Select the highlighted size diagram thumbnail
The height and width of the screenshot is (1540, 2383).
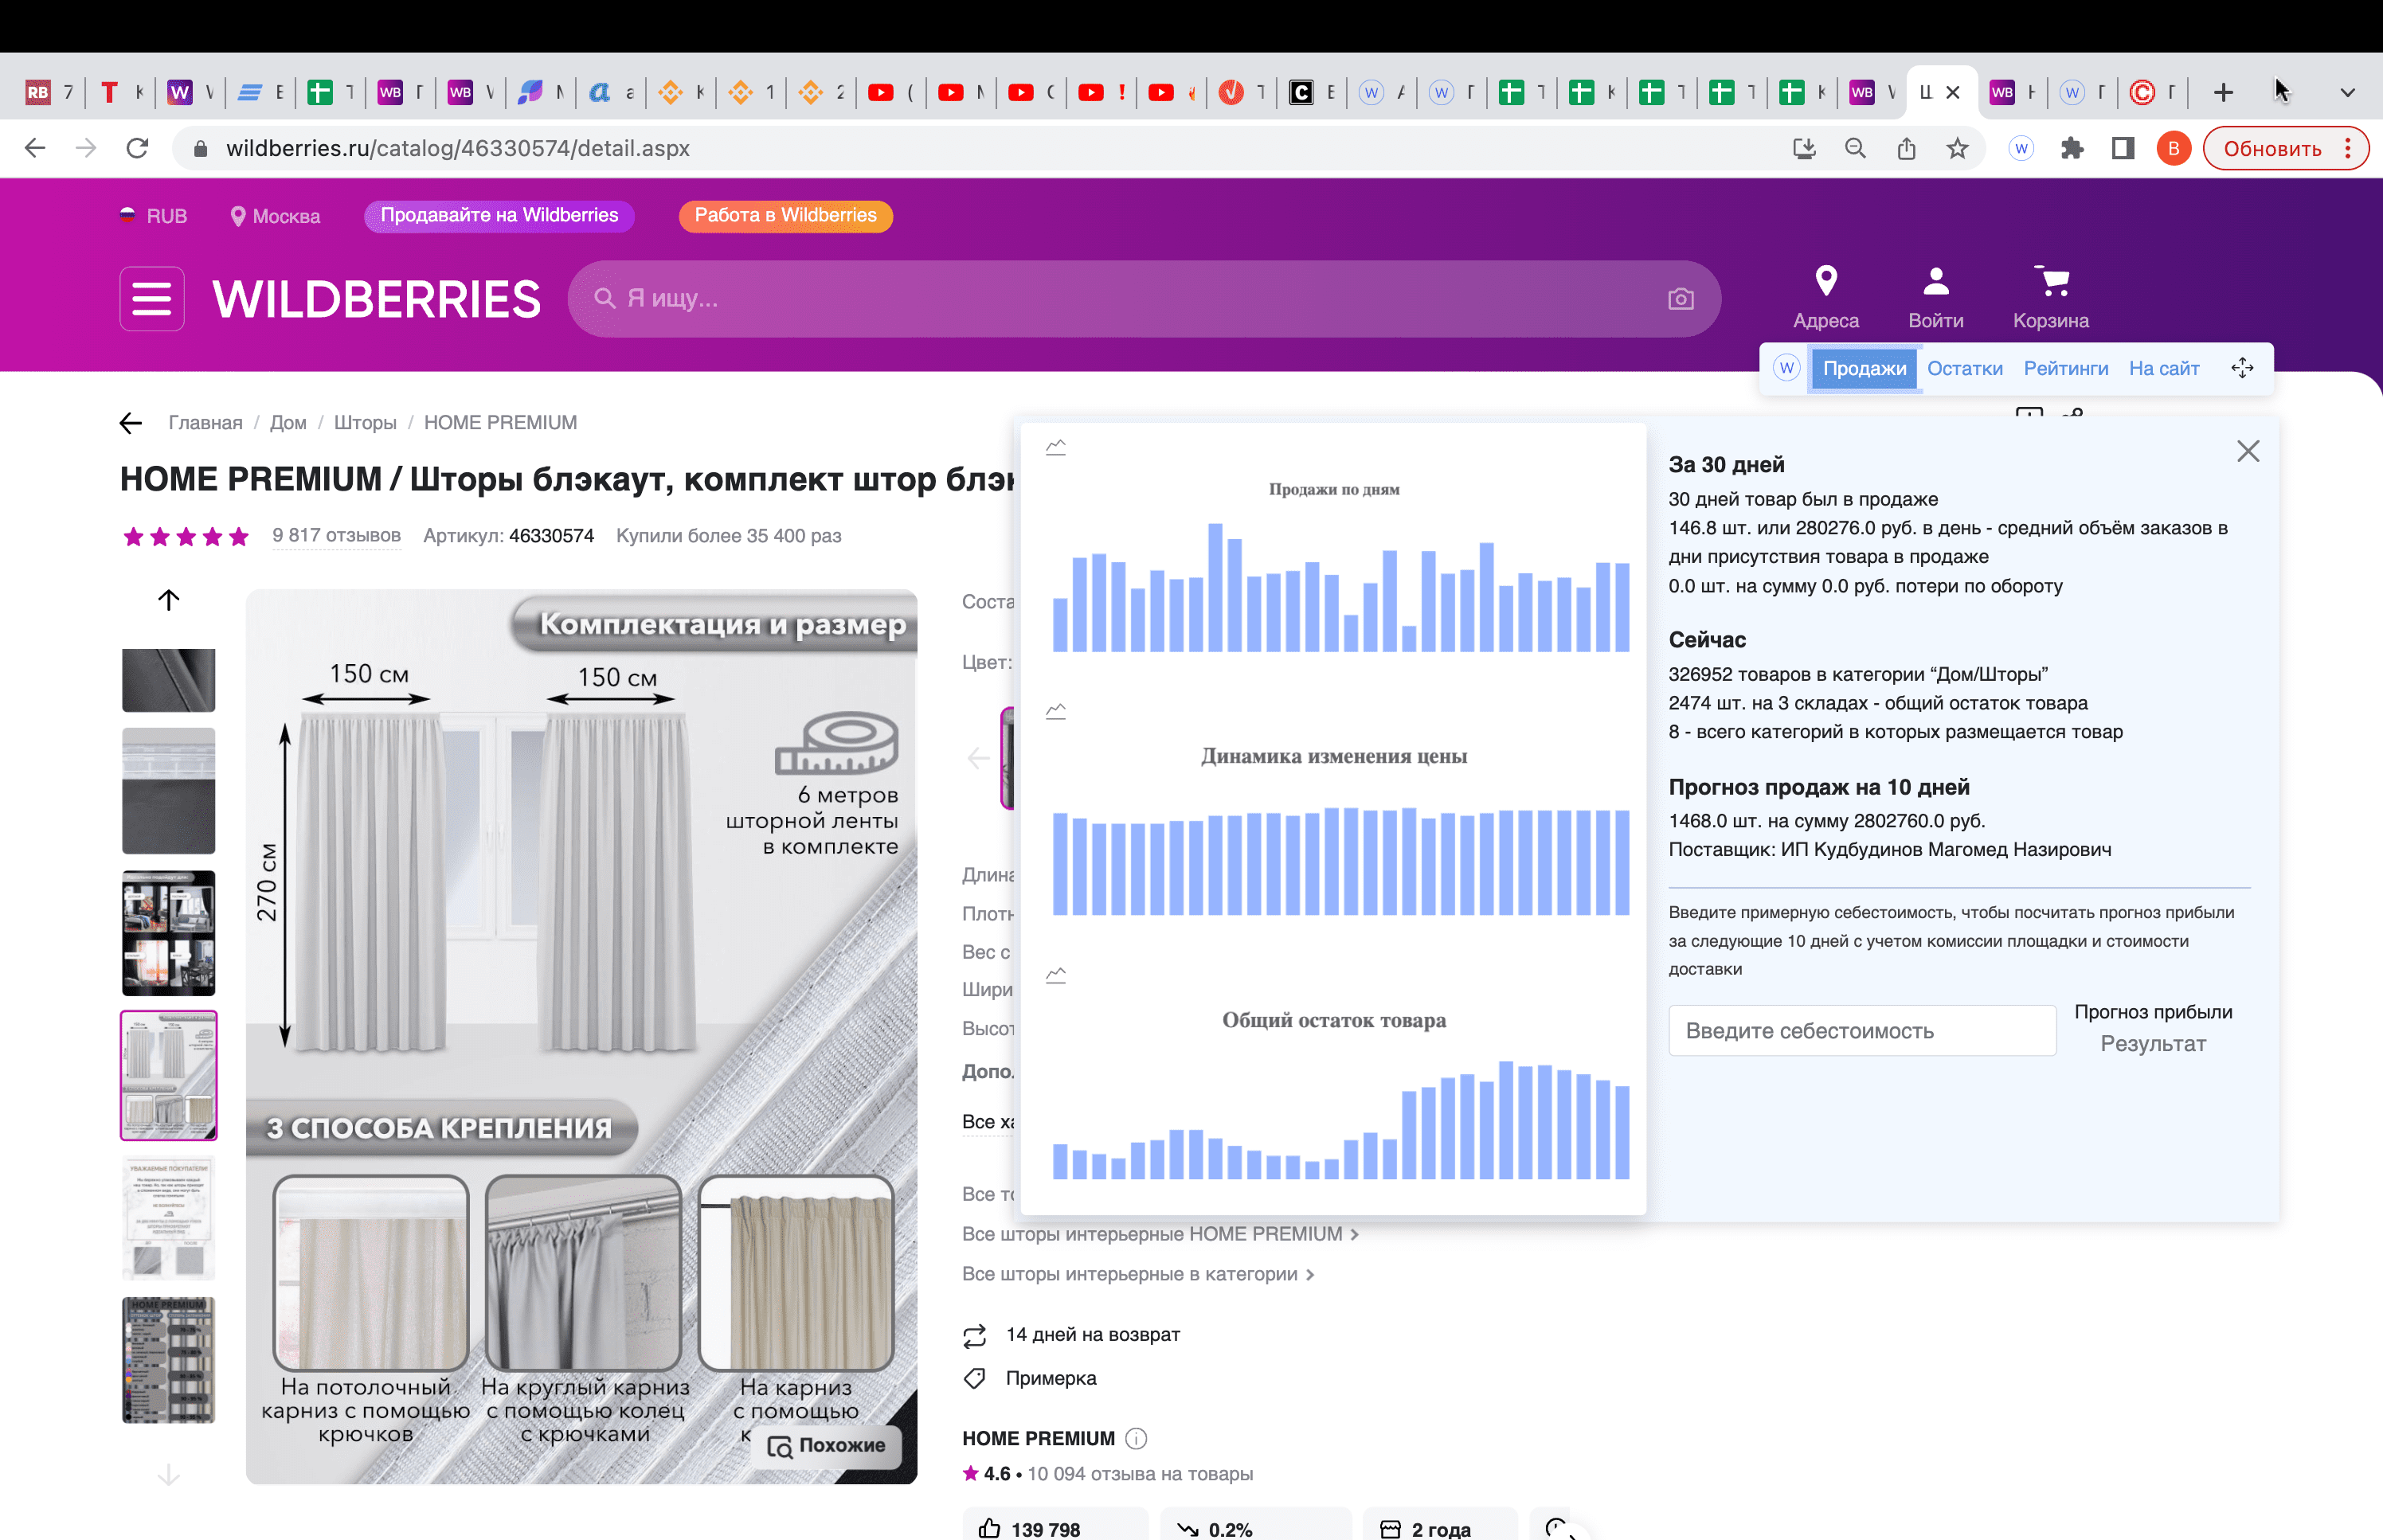click(x=168, y=1075)
